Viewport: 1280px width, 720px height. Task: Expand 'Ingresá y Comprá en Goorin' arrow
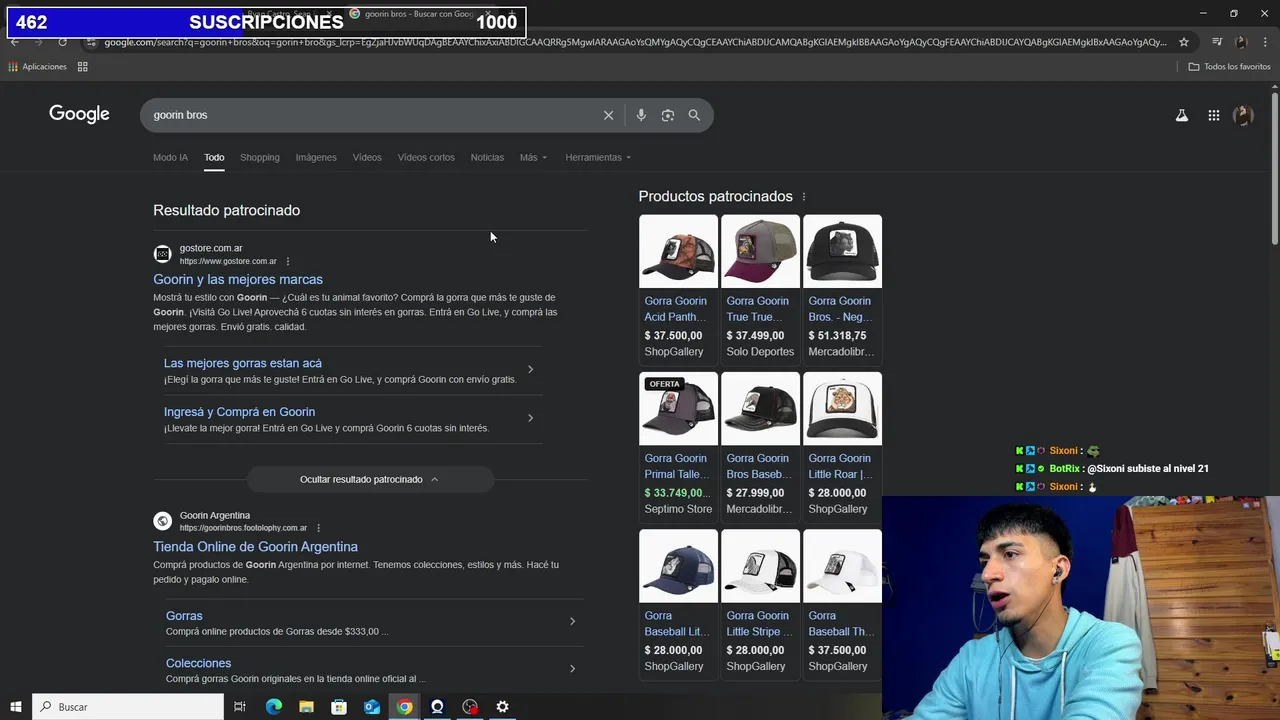(530, 418)
